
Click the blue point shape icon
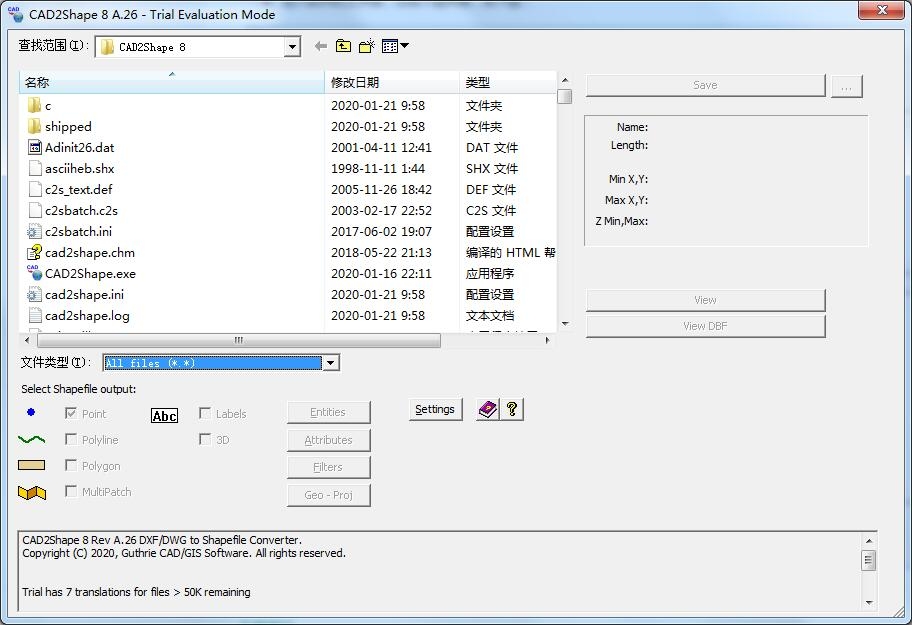[31, 412]
